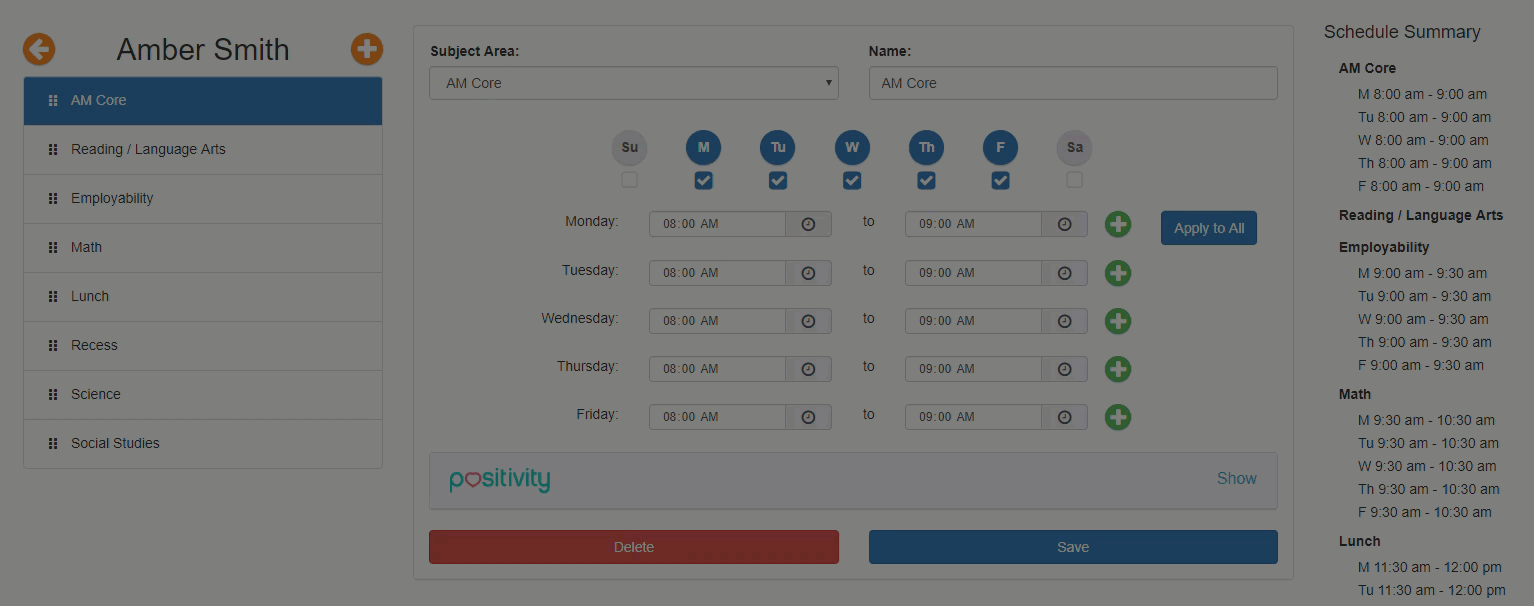Viewport: 1534px width, 606px height.
Task: Click the Thursday end time field
Action: coord(974,369)
